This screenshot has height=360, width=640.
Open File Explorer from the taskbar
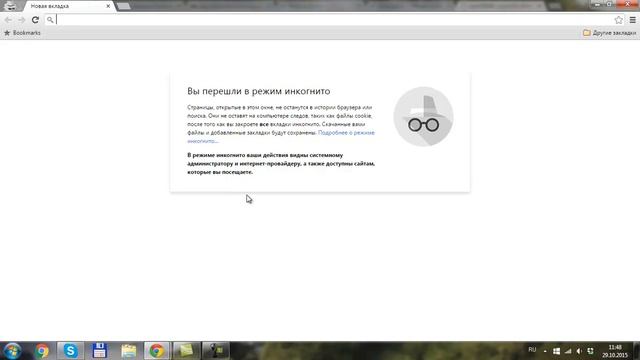coord(128,351)
